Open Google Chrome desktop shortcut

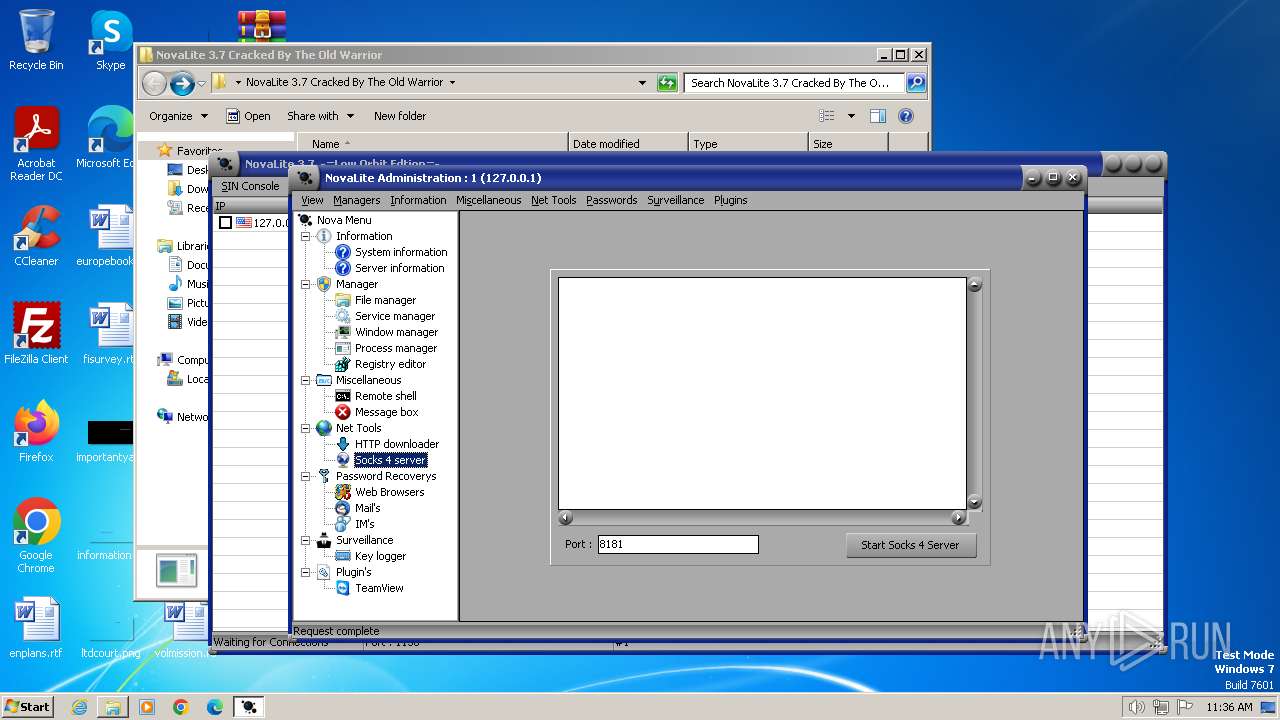pyautogui.click(x=36, y=536)
